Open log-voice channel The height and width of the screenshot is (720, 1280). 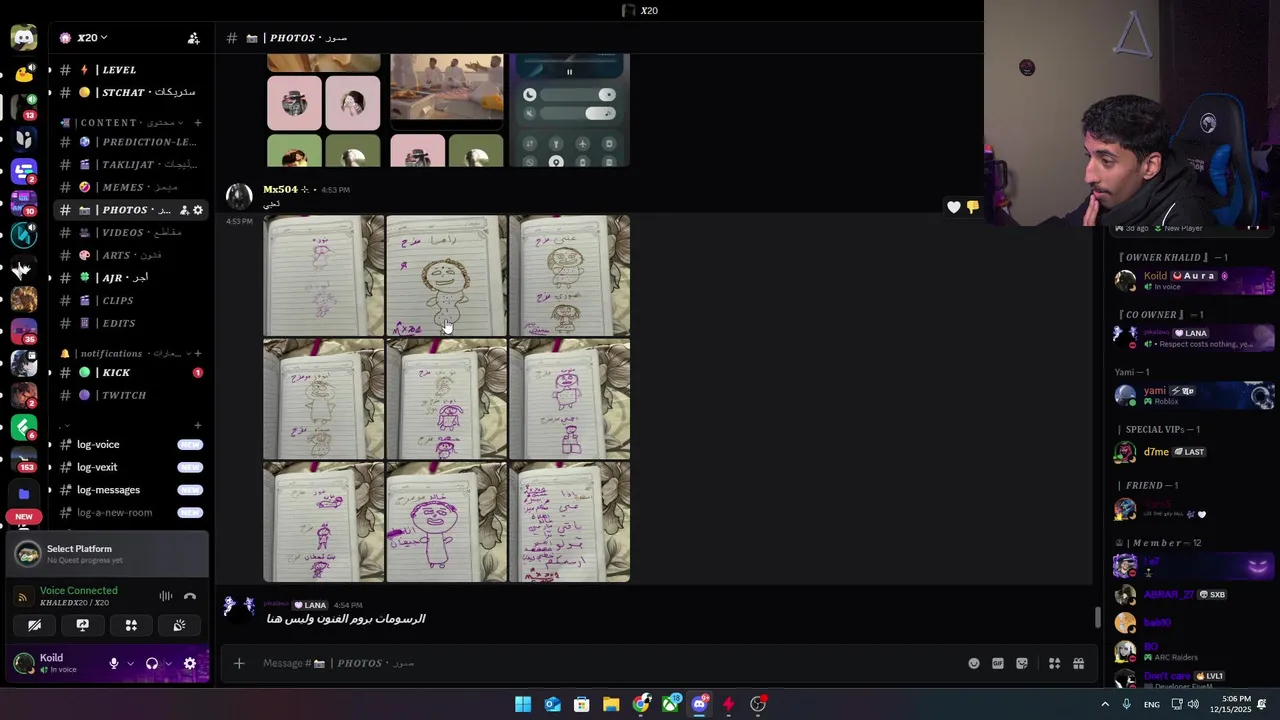tap(130, 444)
